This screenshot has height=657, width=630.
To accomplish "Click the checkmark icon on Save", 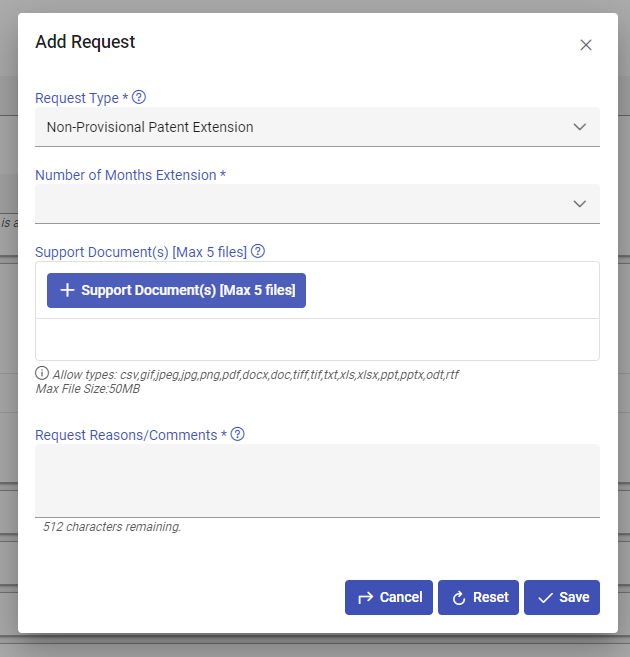I will pyautogui.click(x=545, y=597).
